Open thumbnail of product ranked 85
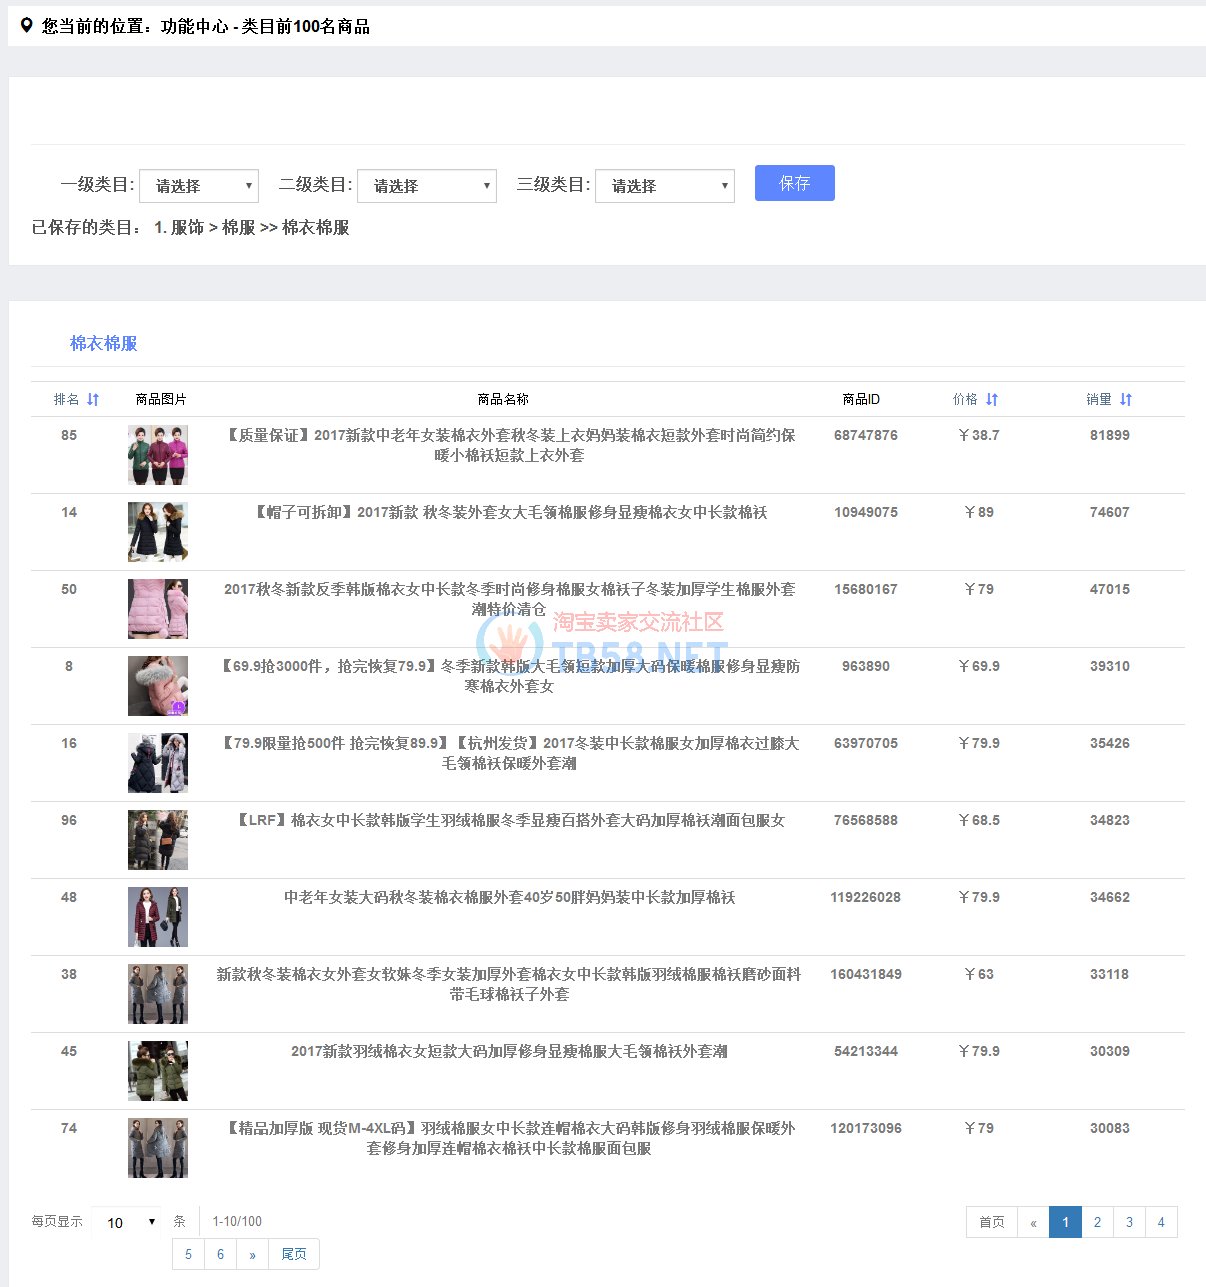The image size is (1206, 1287). pyautogui.click(x=158, y=455)
